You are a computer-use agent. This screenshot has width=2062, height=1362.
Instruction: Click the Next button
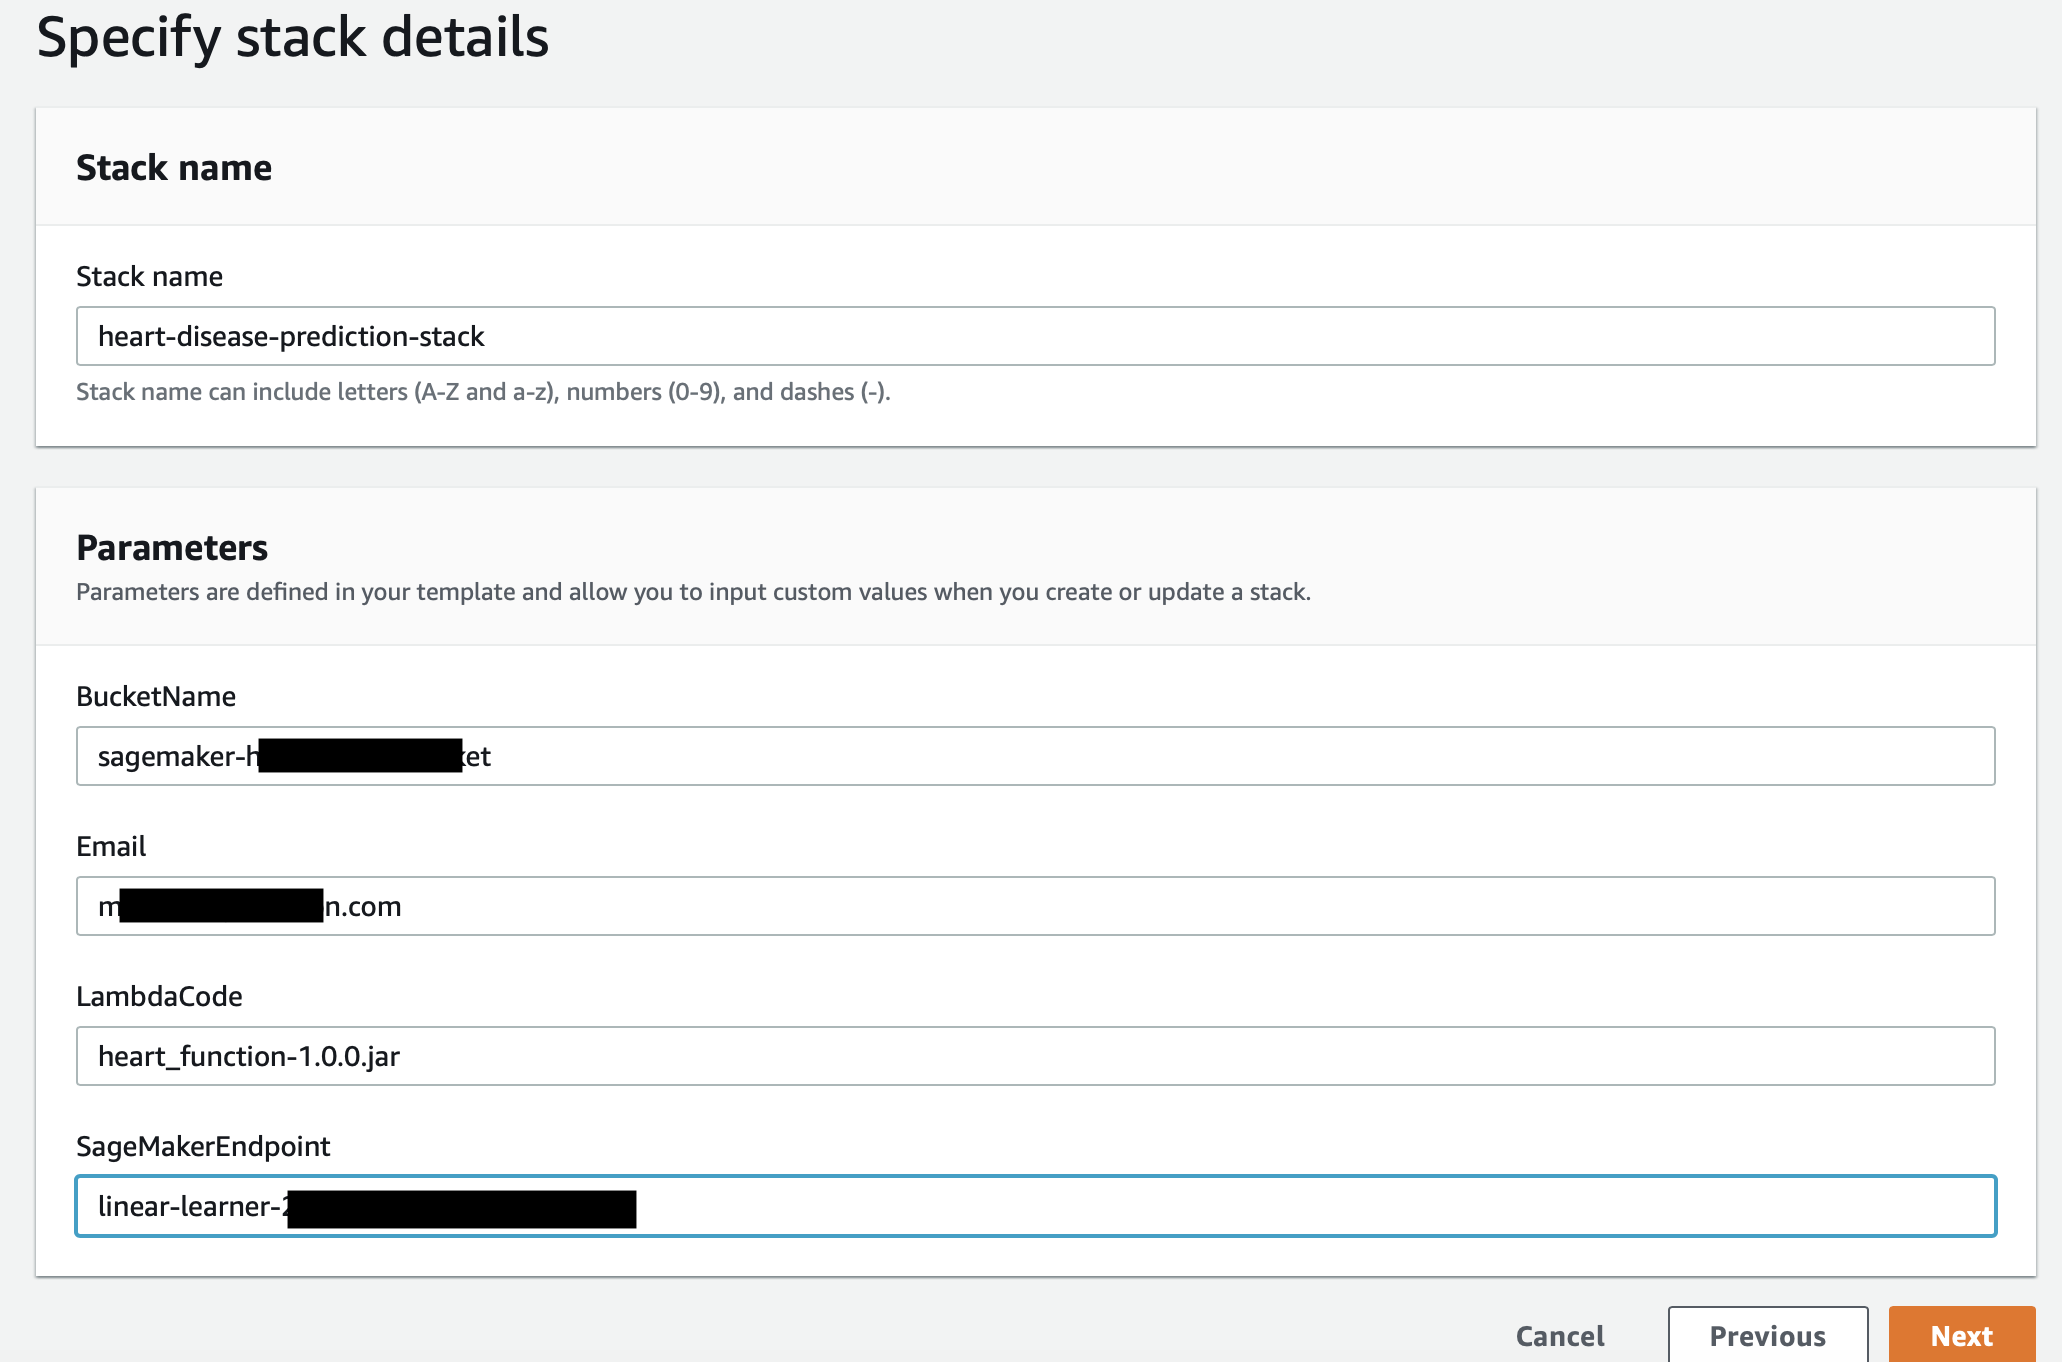pyautogui.click(x=1961, y=1335)
